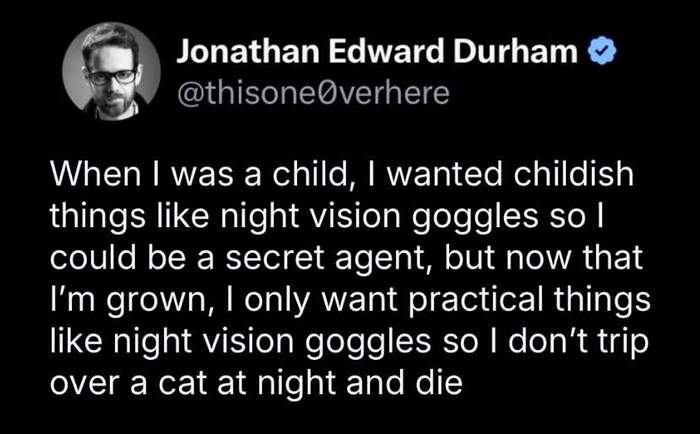This screenshot has height=434, width=700.
Task: Click the word "wanted" in the first line
Action: 444,175
